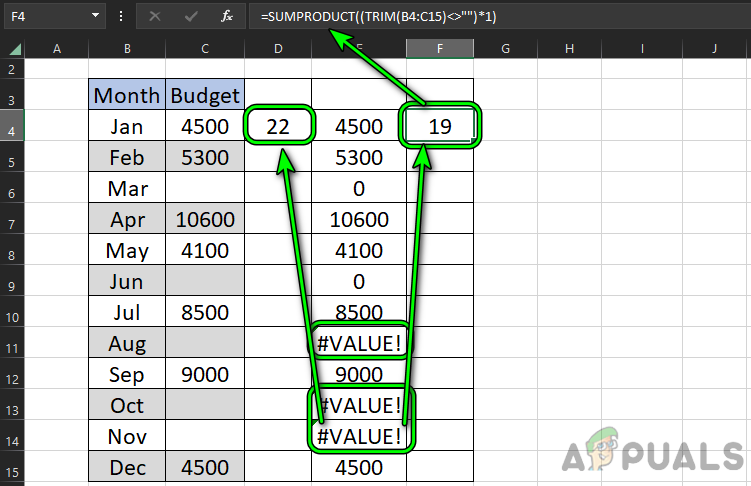Screen dimensions: 751x486
Task: Select the Jun cell
Action: point(127,281)
